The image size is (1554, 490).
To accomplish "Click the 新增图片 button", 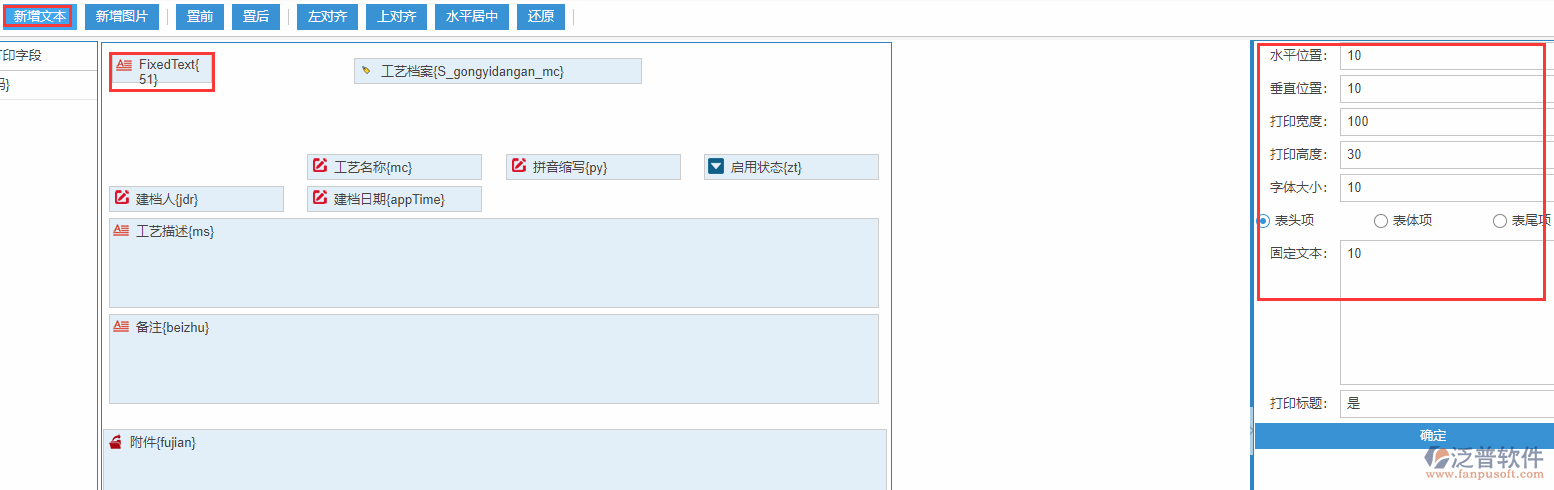I will (x=121, y=16).
